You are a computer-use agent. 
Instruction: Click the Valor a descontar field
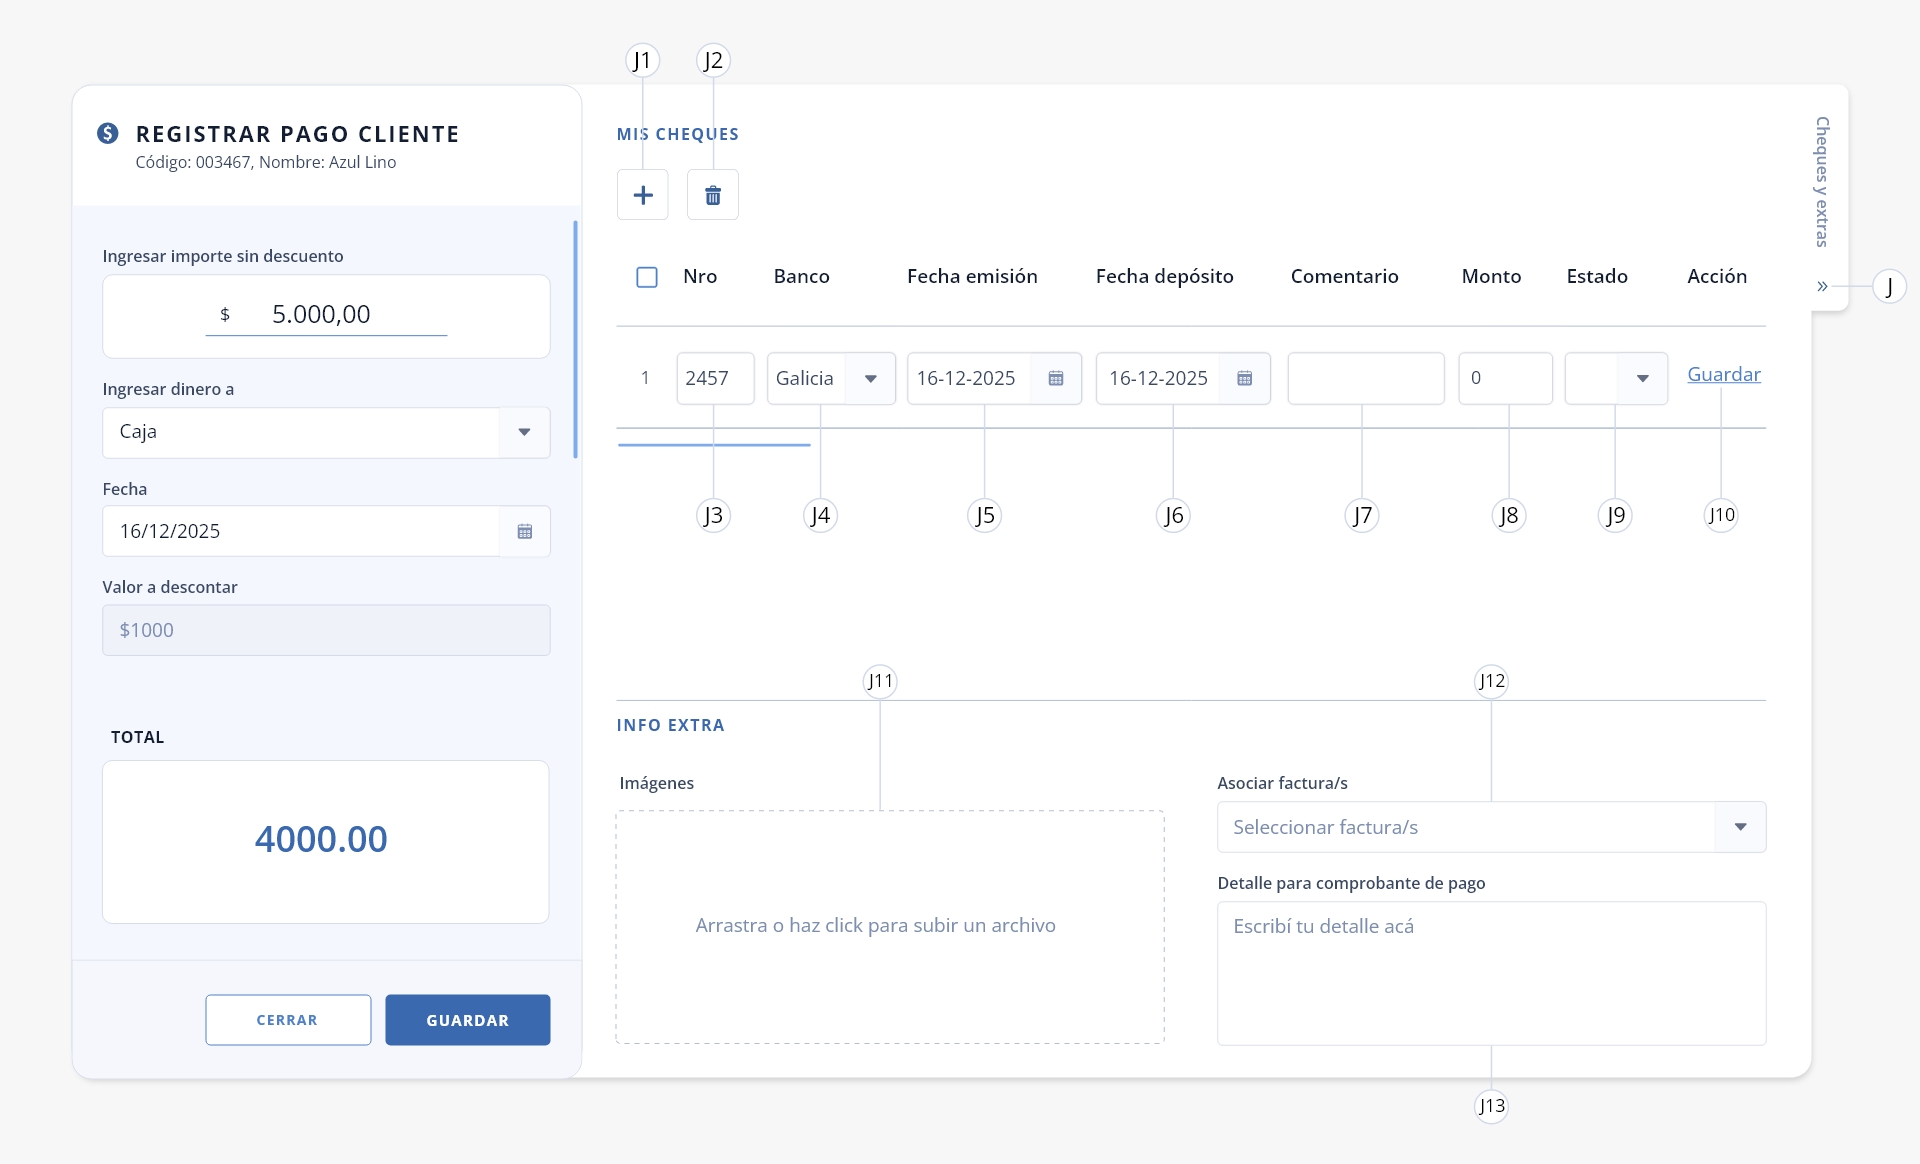coord(326,630)
